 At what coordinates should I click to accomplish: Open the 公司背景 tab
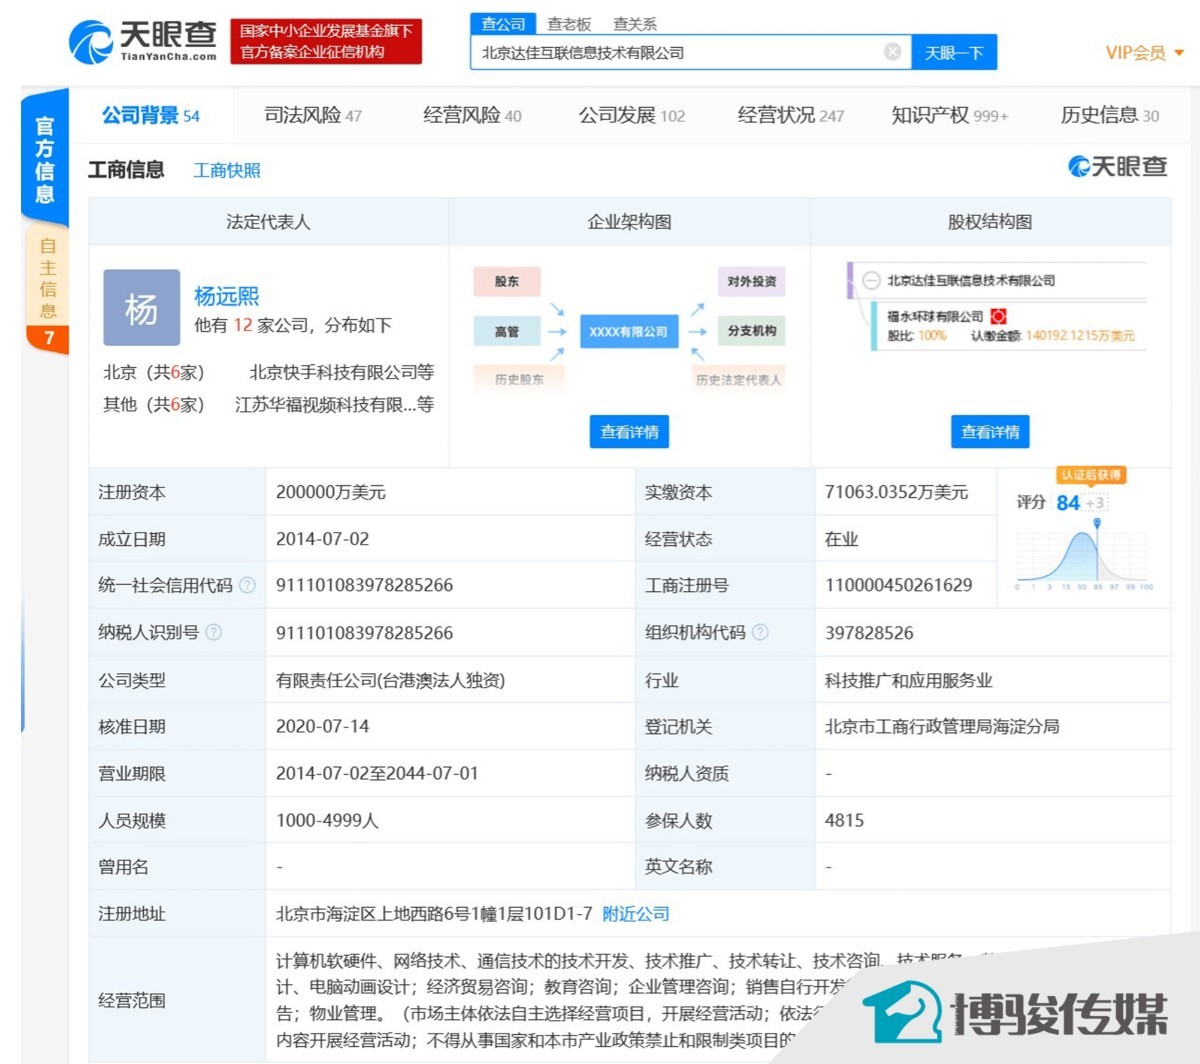tap(151, 116)
